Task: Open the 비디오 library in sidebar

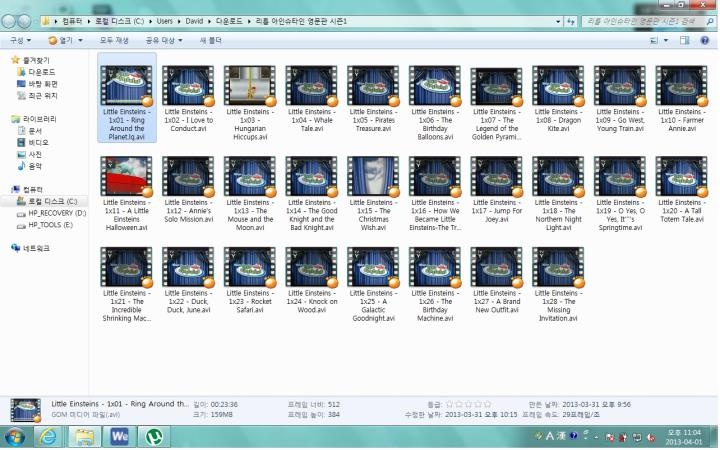Action: click(x=33, y=143)
